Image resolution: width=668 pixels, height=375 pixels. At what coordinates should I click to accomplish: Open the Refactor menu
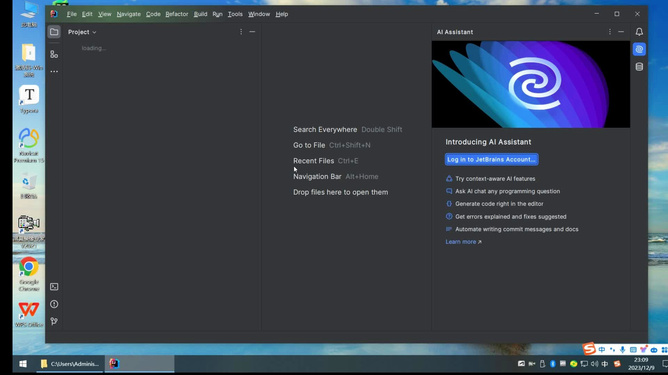(177, 14)
